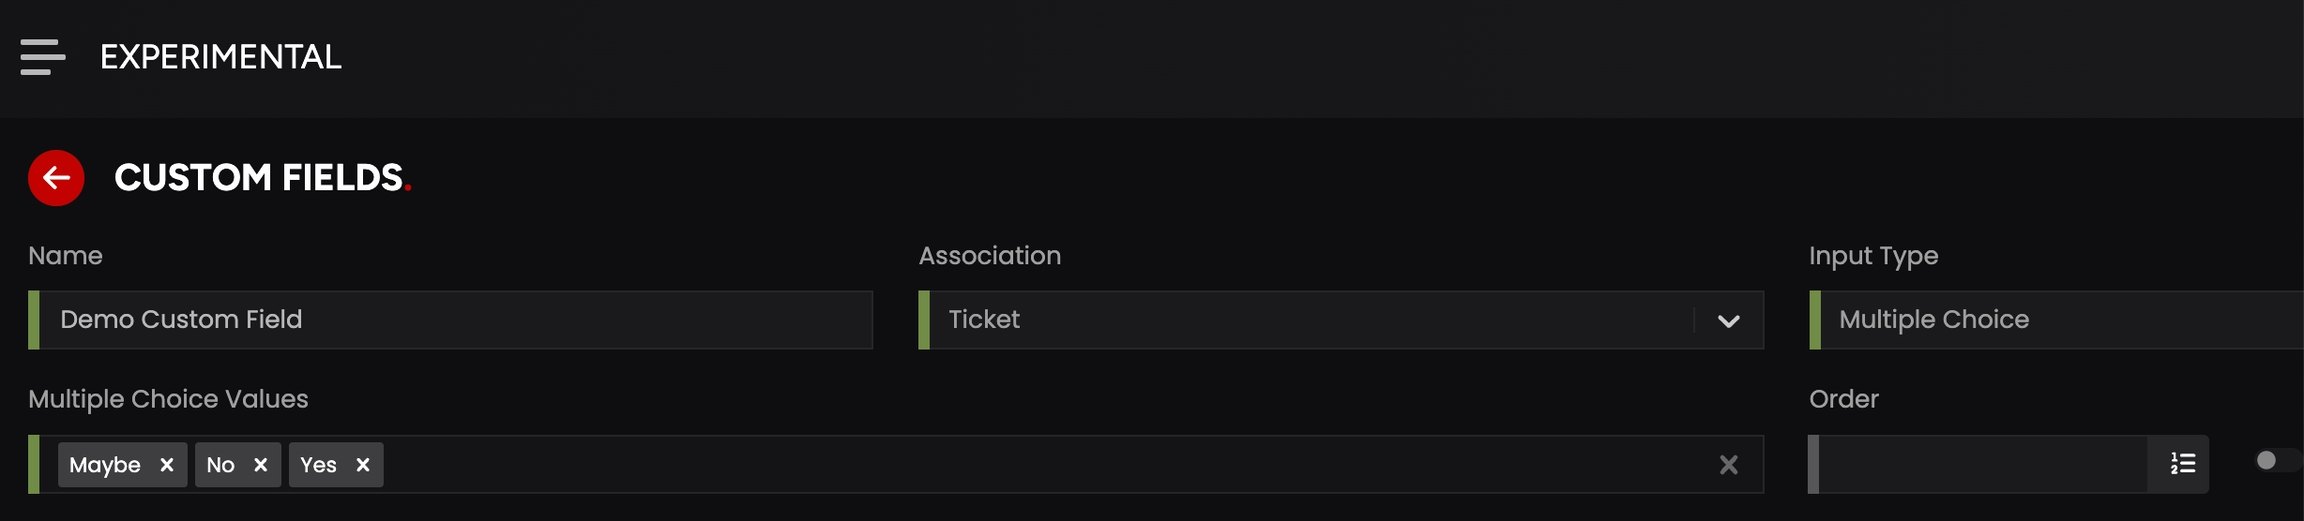Clear all multiple choice values
2304x521 pixels.
(x=1728, y=465)
